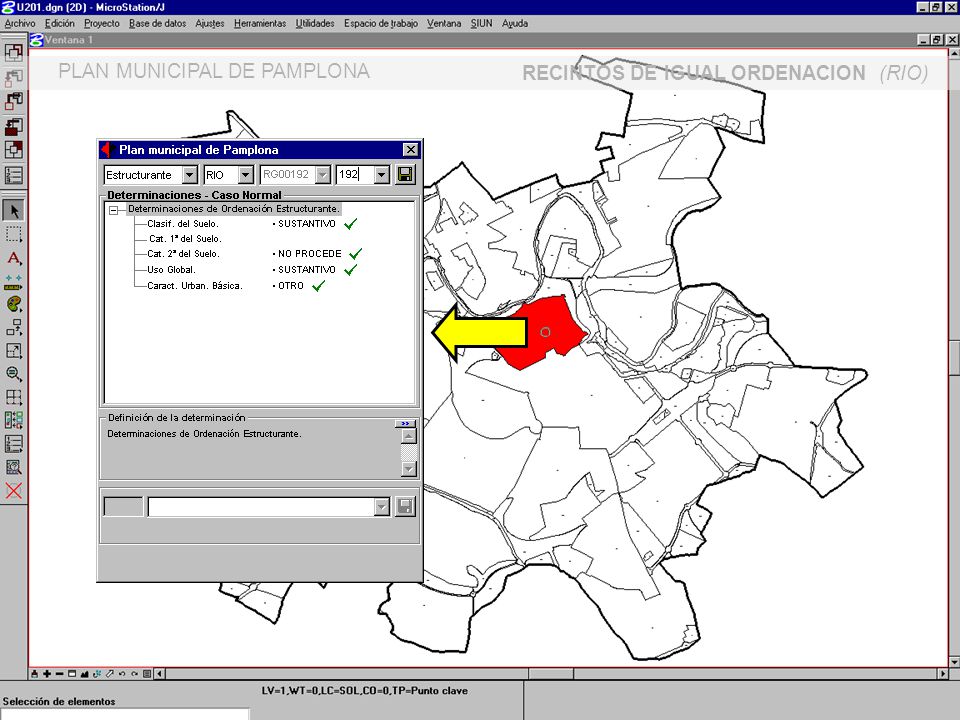Close the Plan municipal de Pamplona dialog

(410, 149)
